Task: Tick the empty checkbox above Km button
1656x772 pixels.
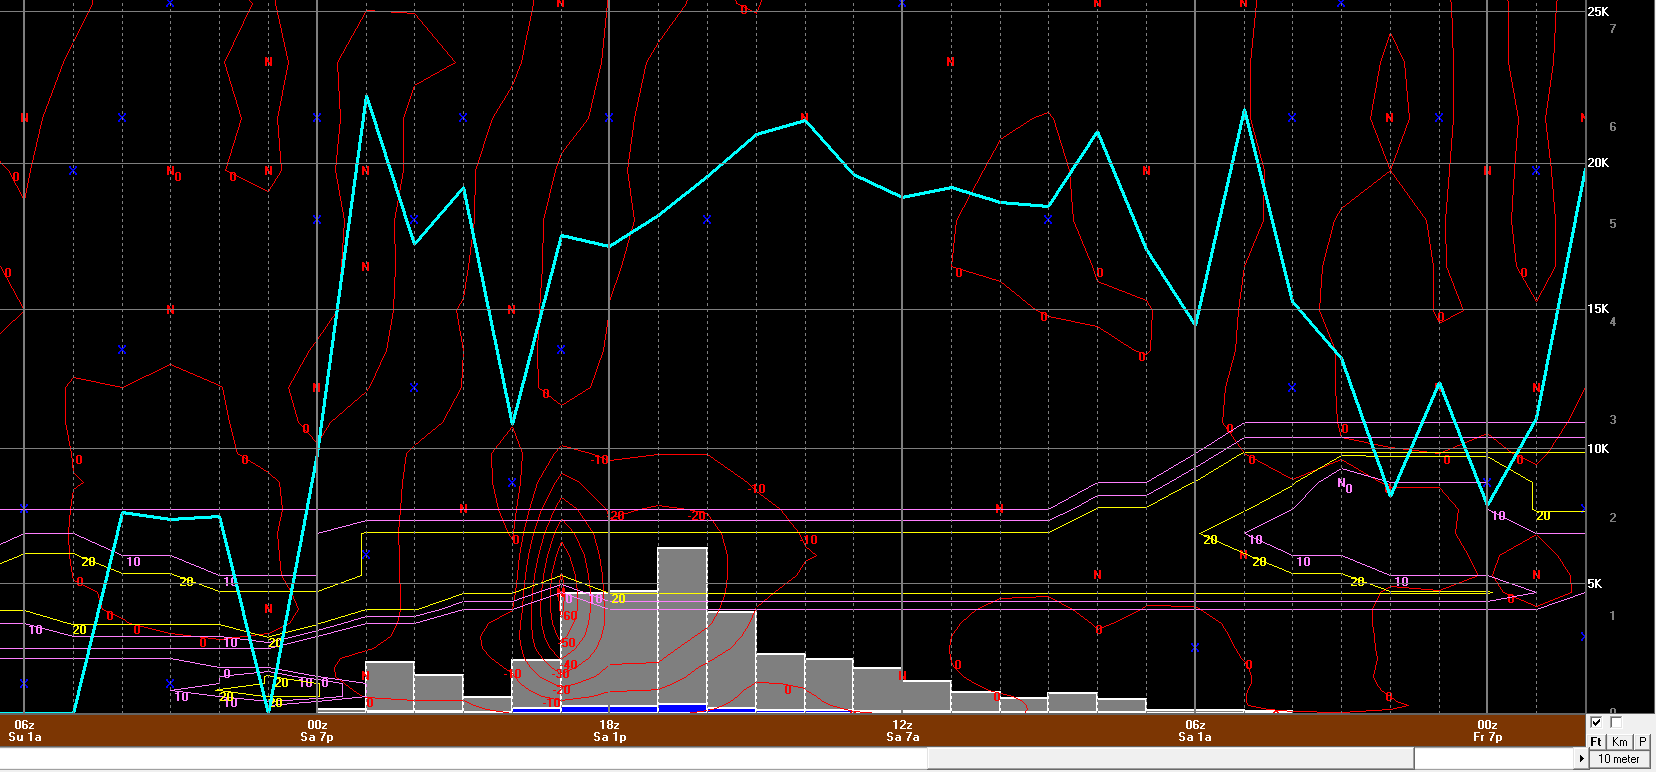Action: click(1616, 723)
